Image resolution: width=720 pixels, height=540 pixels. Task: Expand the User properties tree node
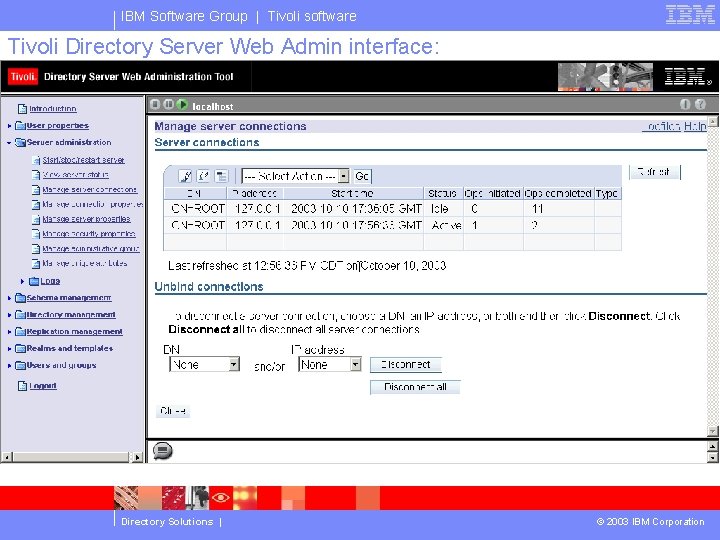click(x=9, y=125)
